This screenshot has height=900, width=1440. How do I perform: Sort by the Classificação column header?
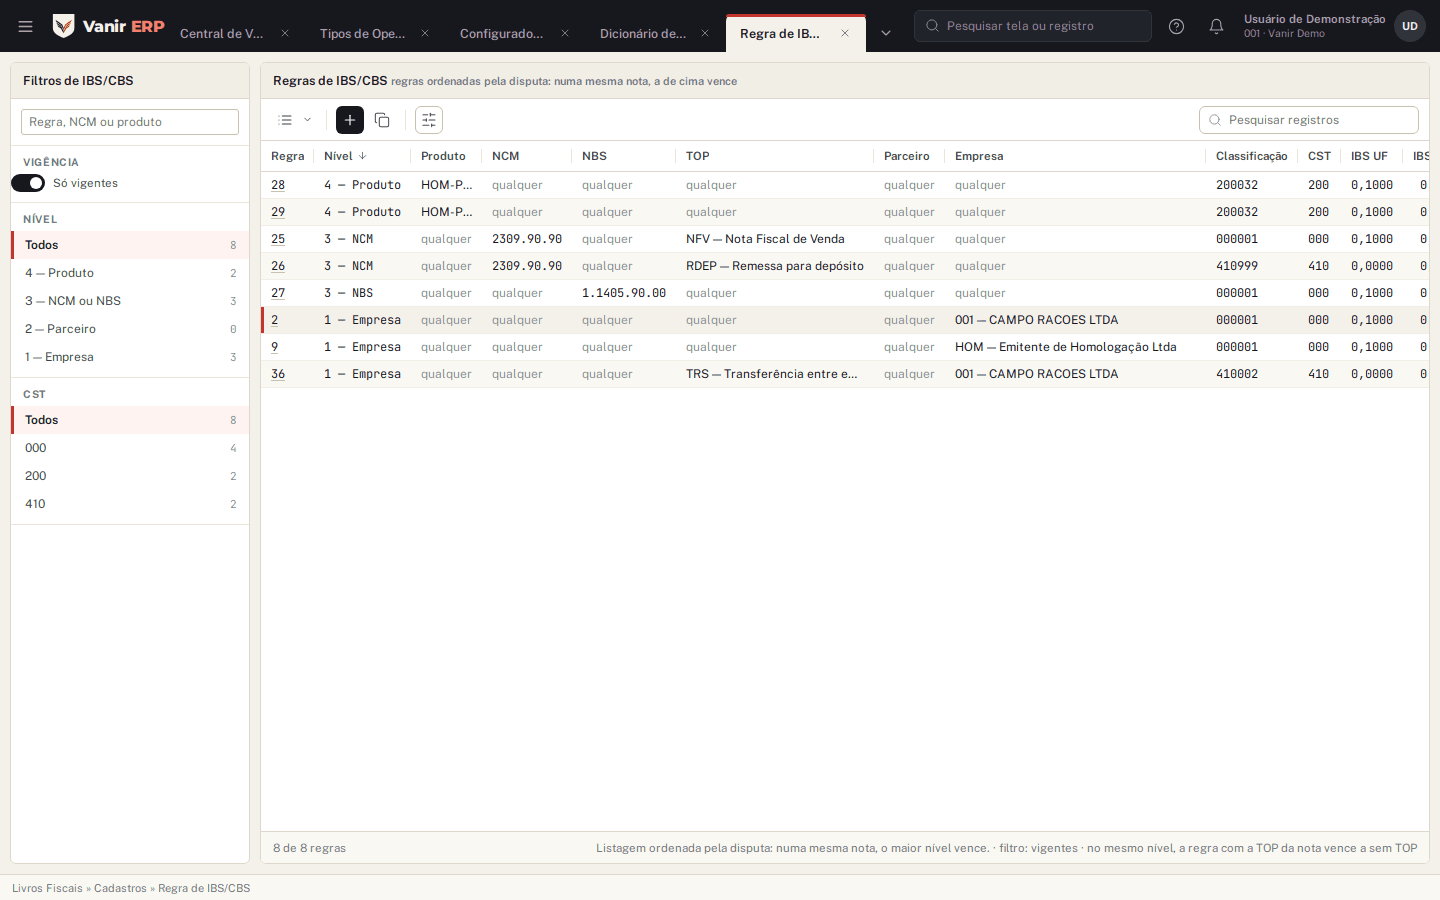click(x=1251, y=156)
